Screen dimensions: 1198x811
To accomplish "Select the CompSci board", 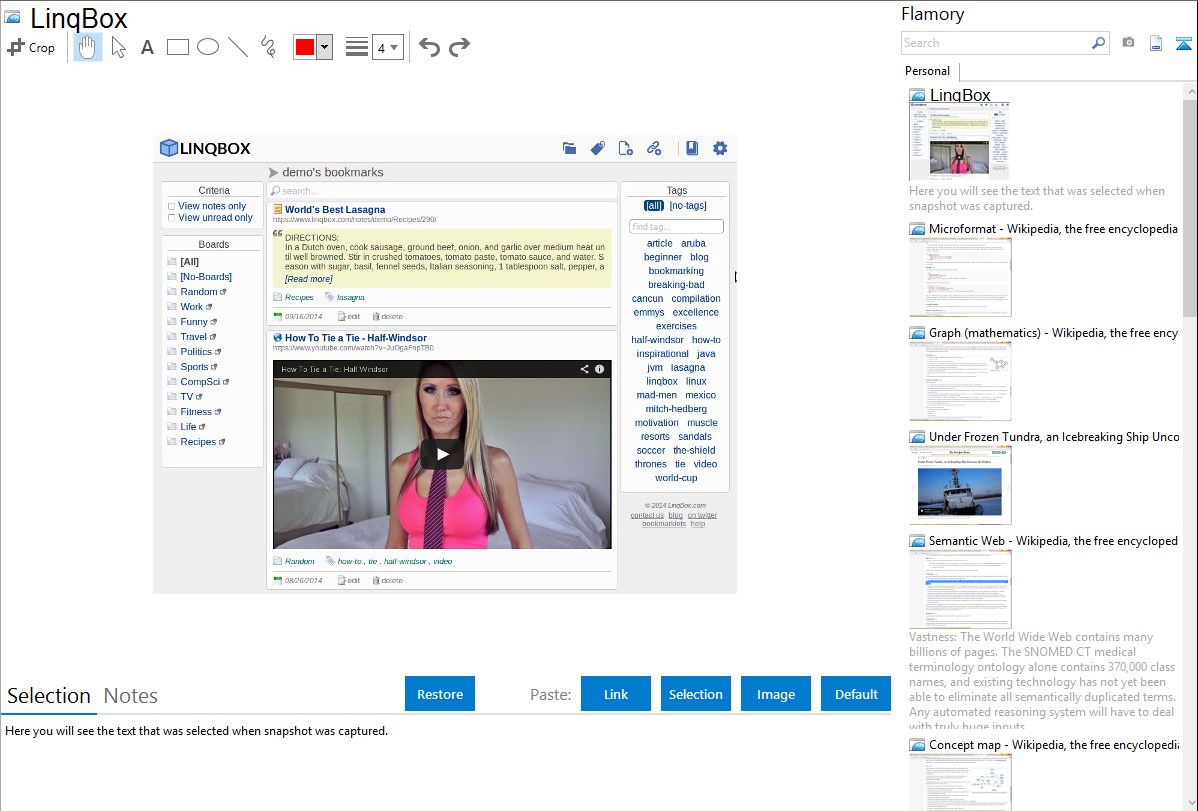I will (200, 381).
